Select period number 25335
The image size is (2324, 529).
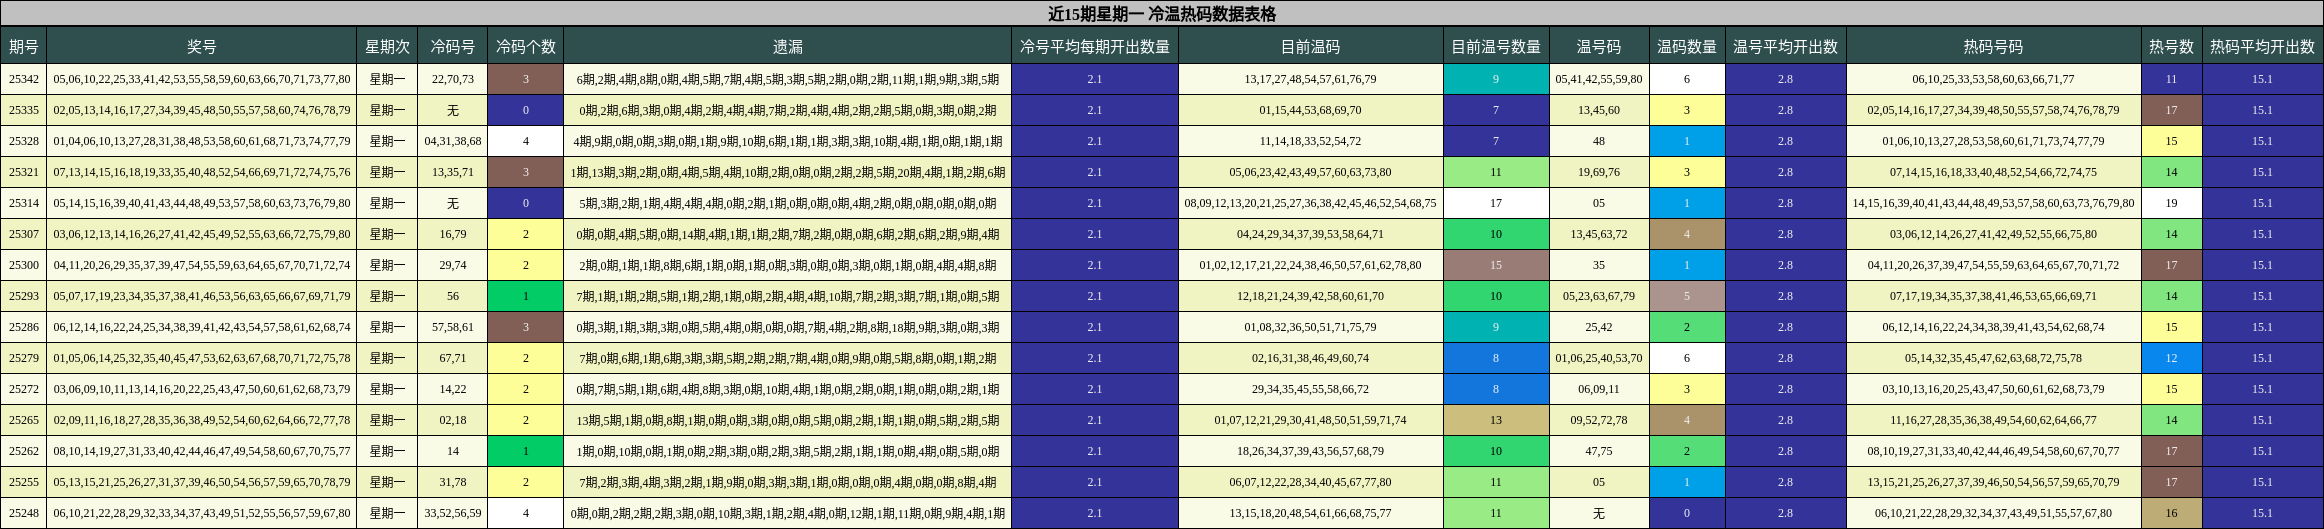[24, 110]
